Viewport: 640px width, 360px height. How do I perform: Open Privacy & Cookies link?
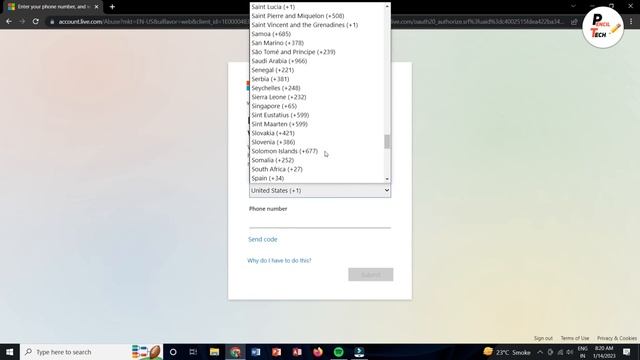[617, 338]
